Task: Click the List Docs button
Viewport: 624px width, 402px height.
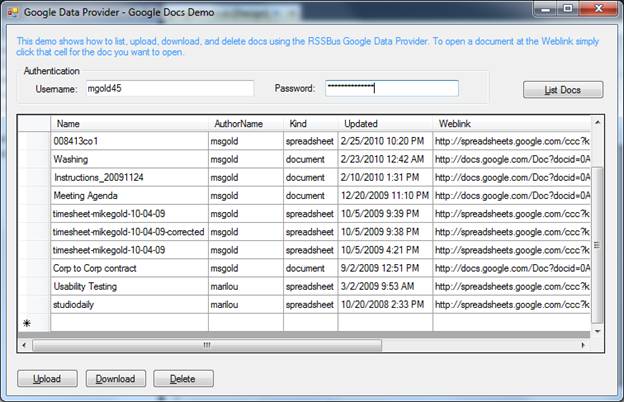Action: pos(563,90)
